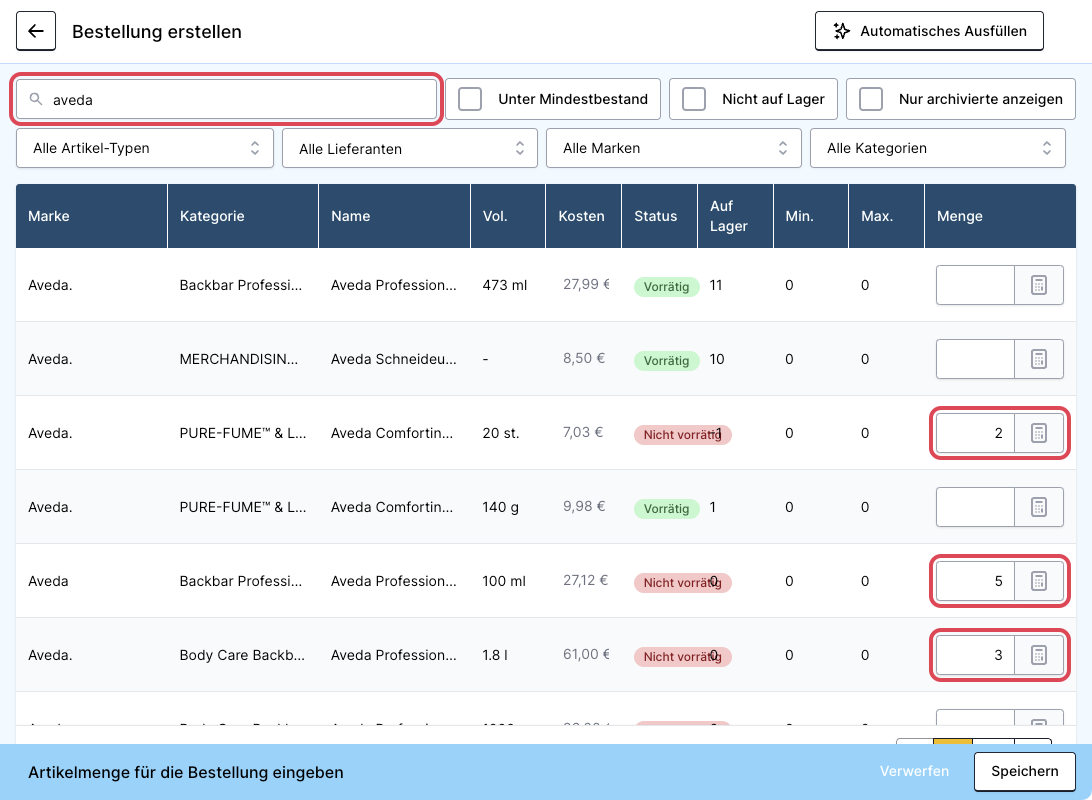Open calculator for the 473 ml Aveda product
The image size is (1092, 800).
(1038, 285)
